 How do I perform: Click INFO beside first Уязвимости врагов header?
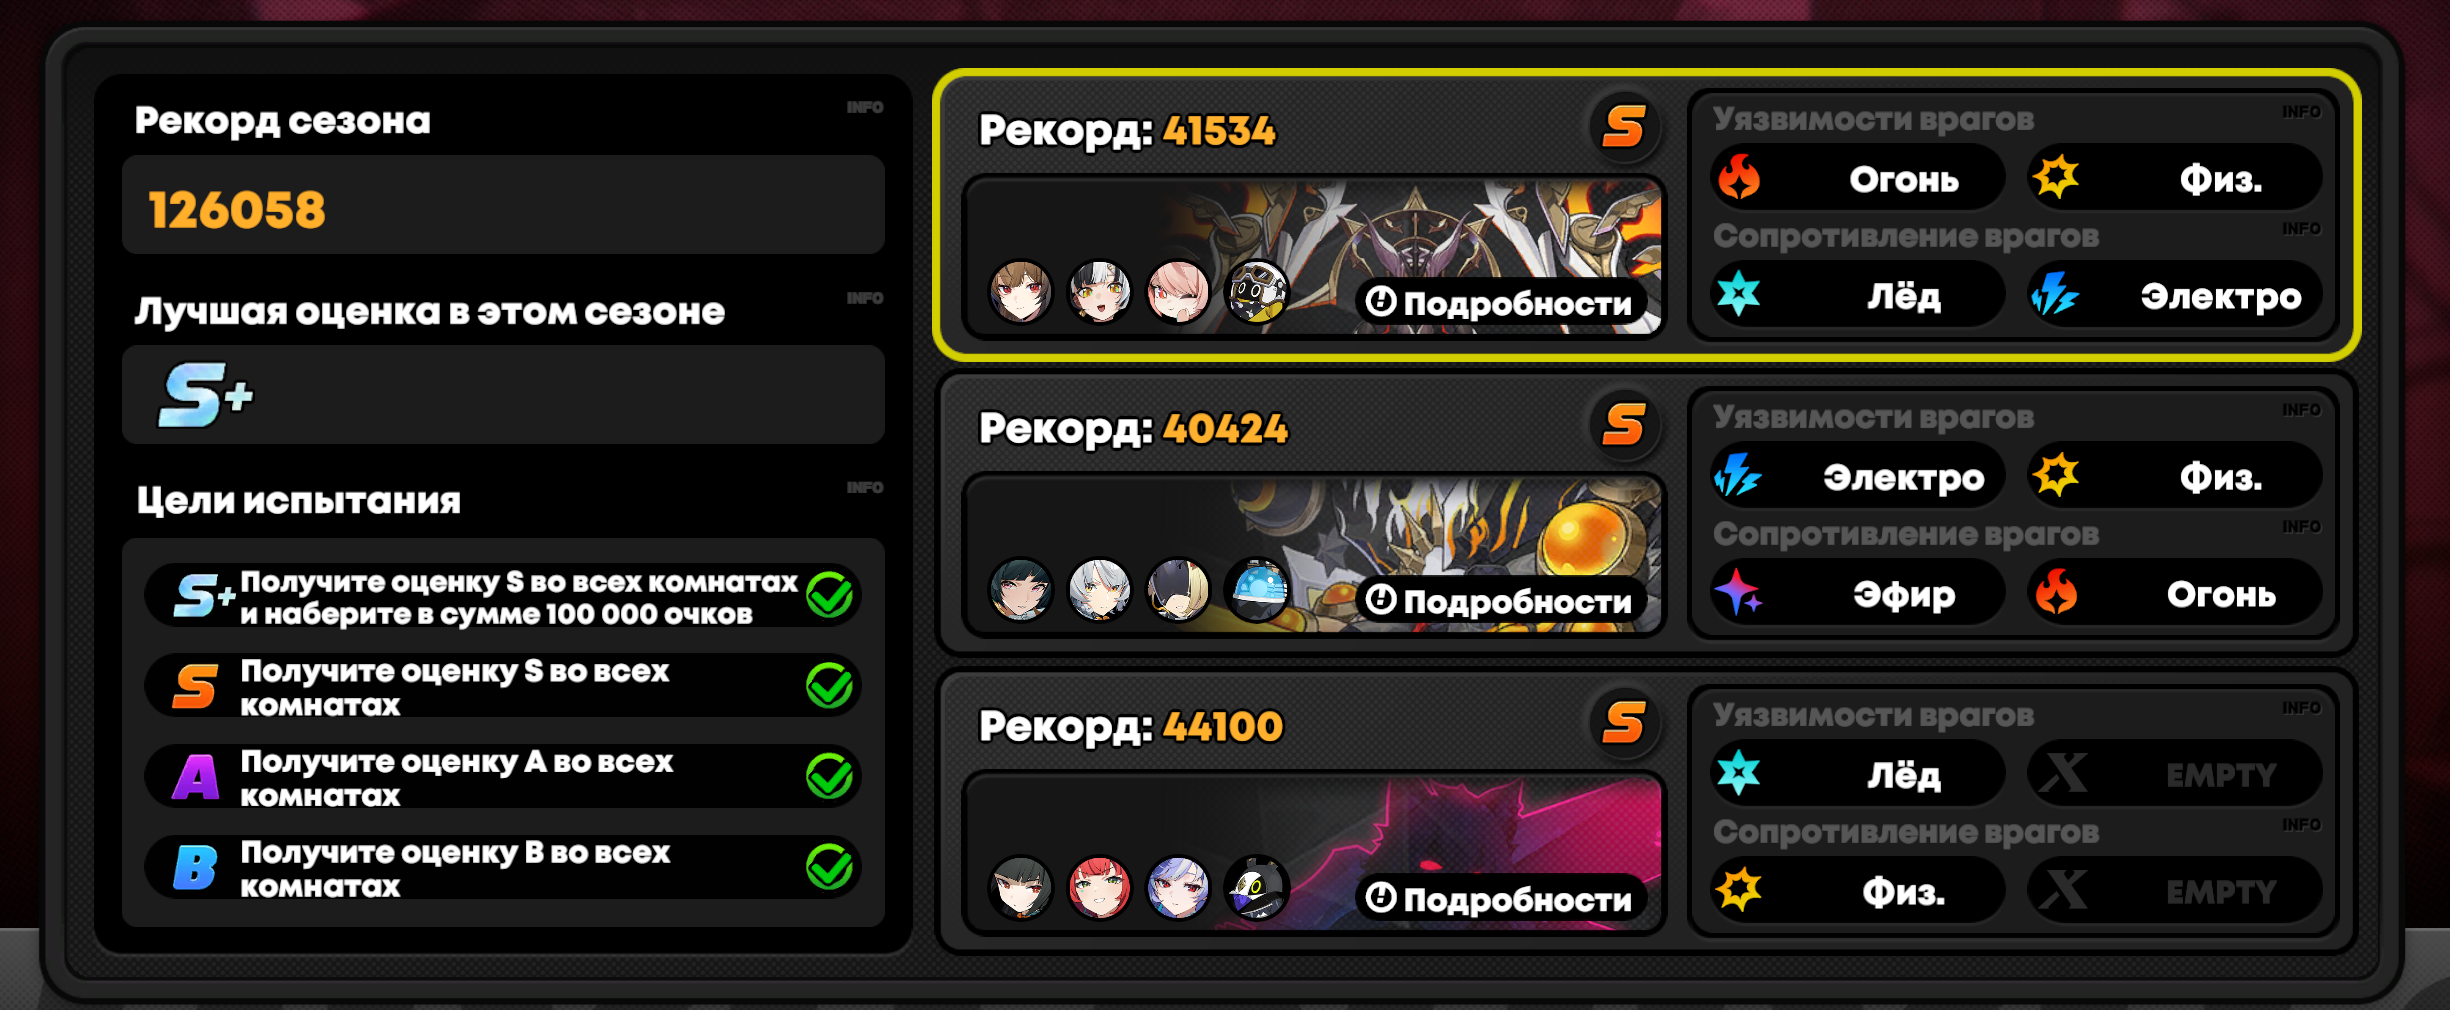coord(2301,111)
